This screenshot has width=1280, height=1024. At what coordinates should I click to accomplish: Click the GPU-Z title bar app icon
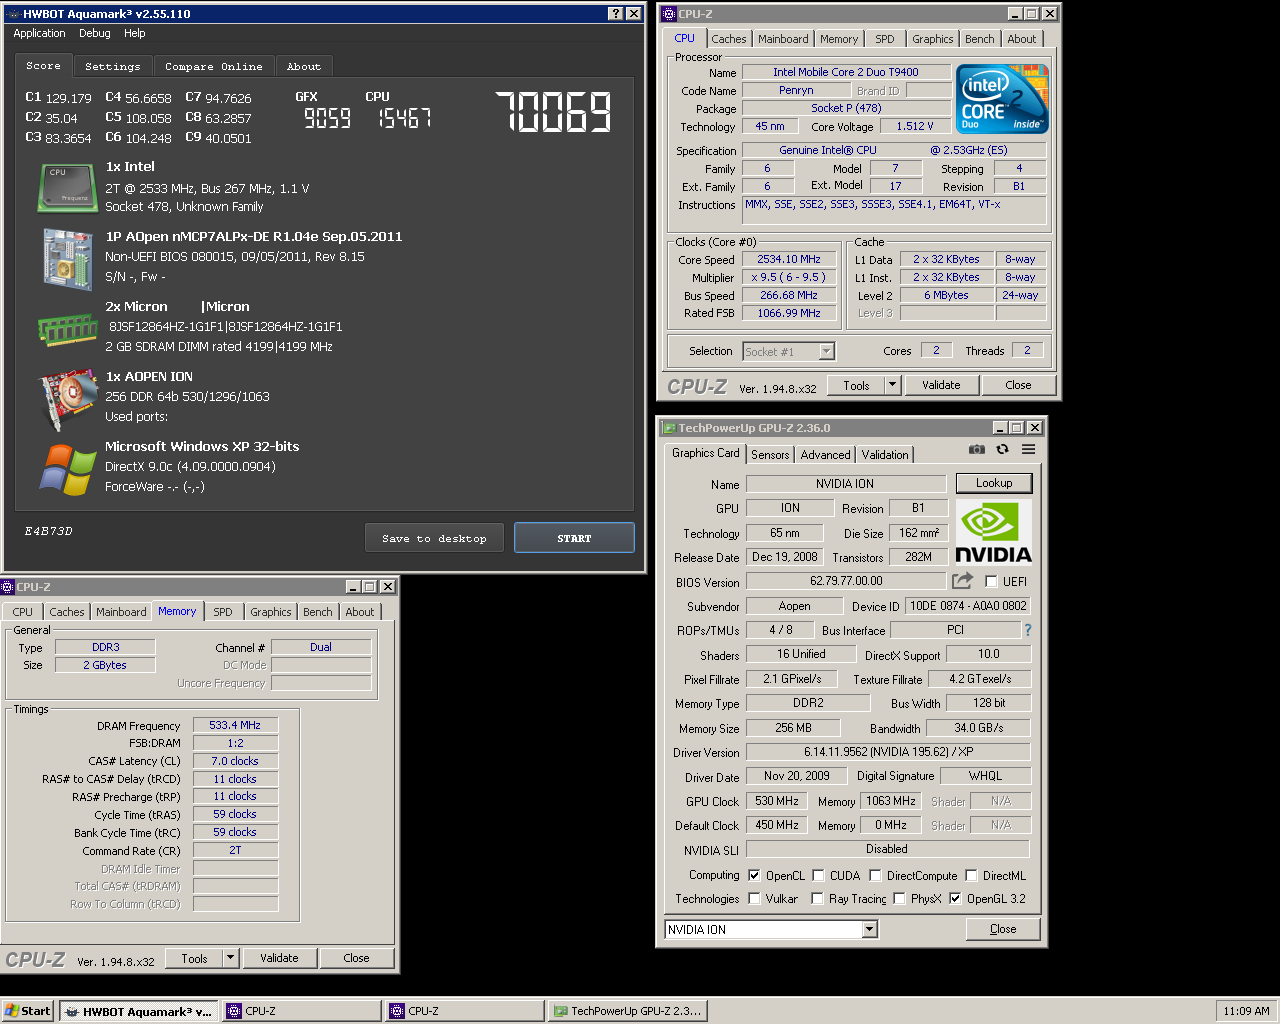point(669,428)
